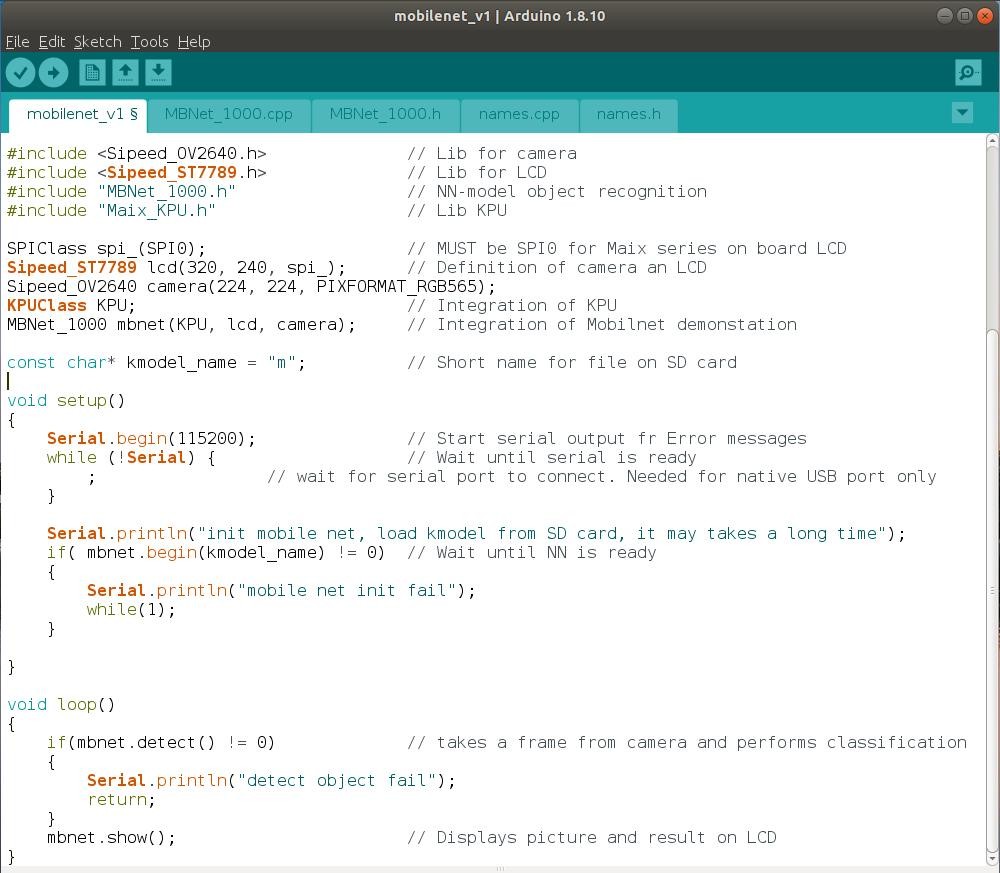Viewport: 1000px width, 873px height.
Task: Open the Sketch menu
Action: coord(96,42)
